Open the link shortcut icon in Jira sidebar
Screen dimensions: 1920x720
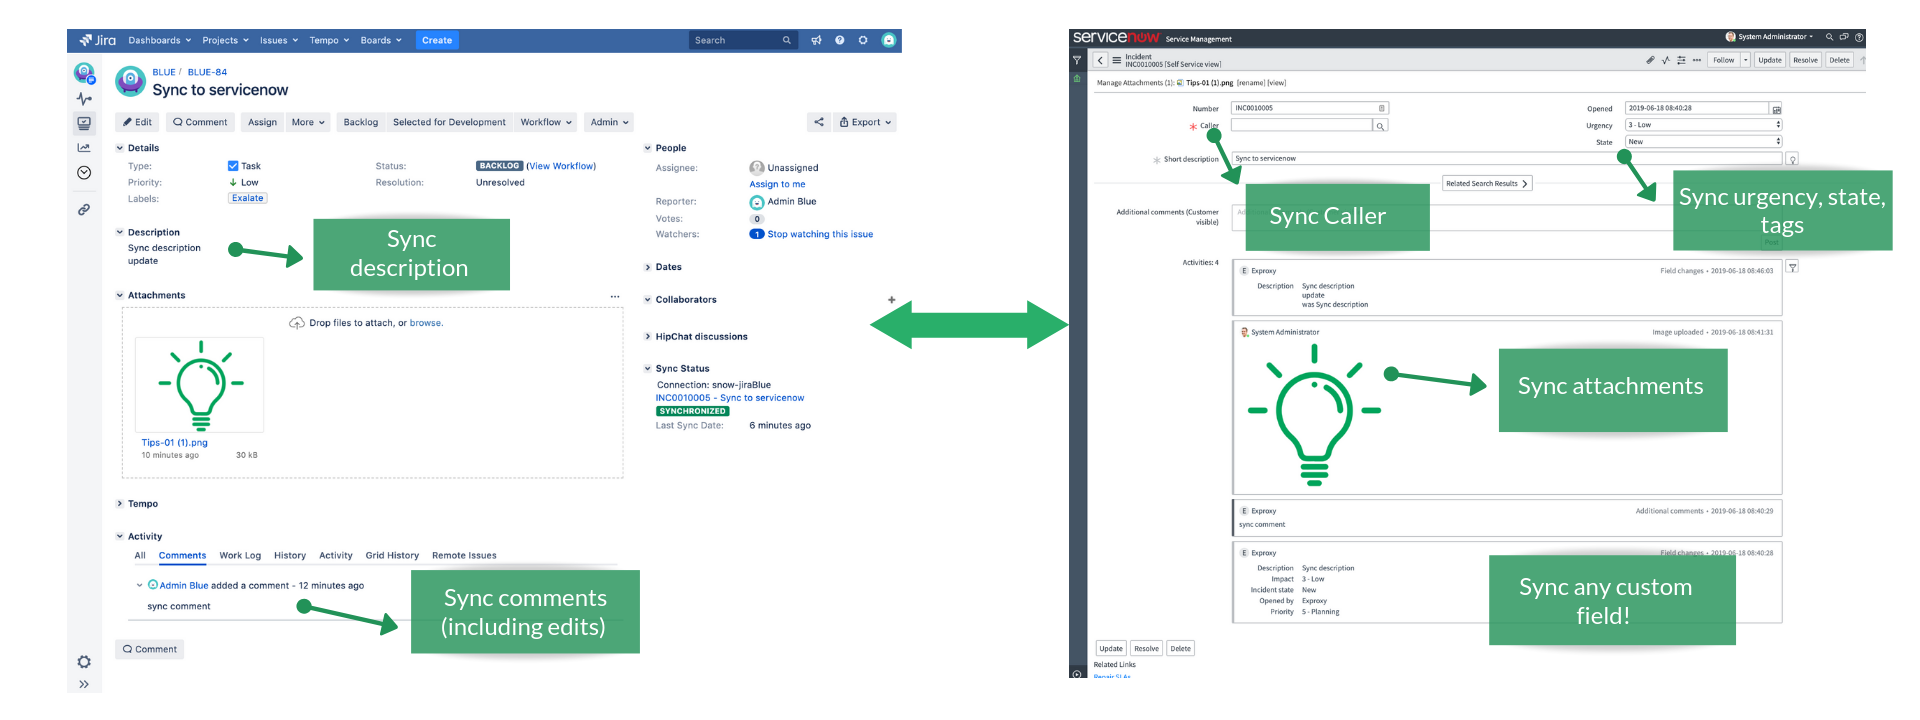pyautogui.click(x=84, y=210)
